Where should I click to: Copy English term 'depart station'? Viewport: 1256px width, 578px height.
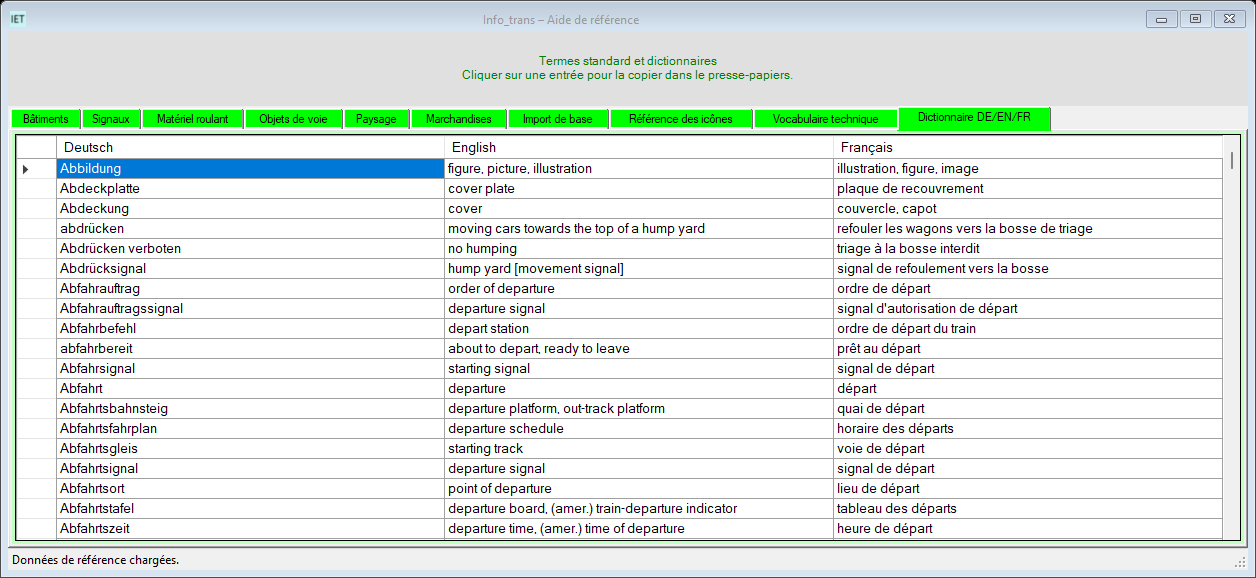[x=638, y=329]
